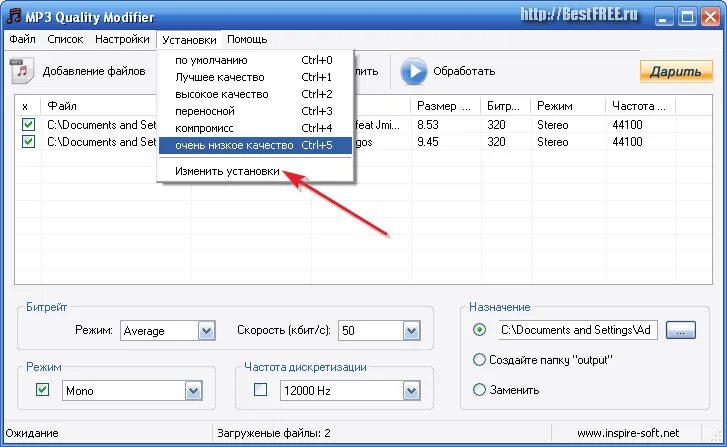Click the x column header

pos(28,106)
